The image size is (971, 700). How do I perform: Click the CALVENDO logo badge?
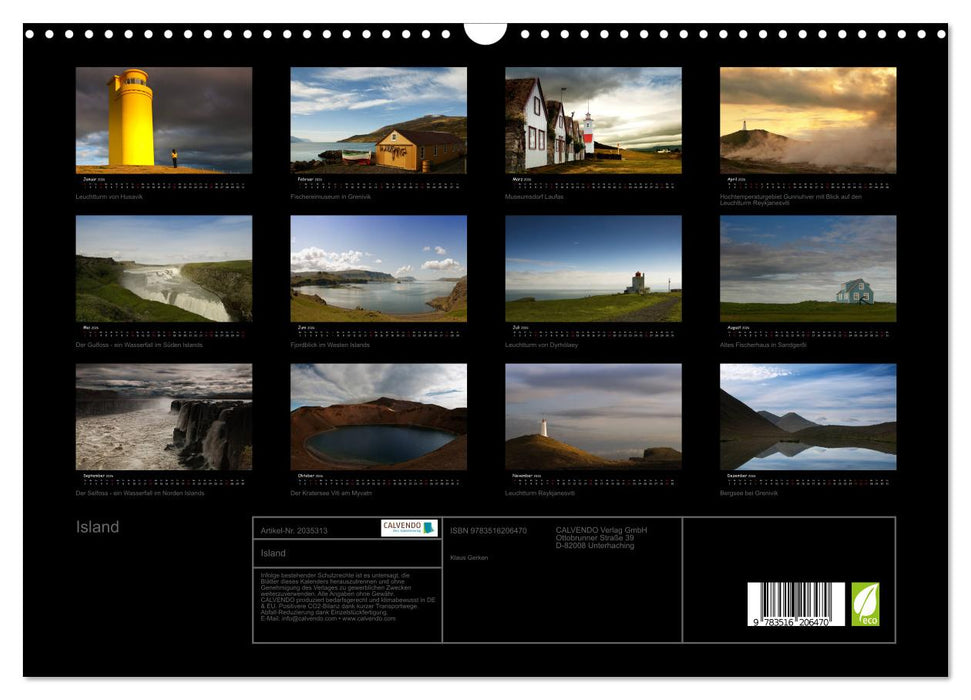[x=409, y=528]
